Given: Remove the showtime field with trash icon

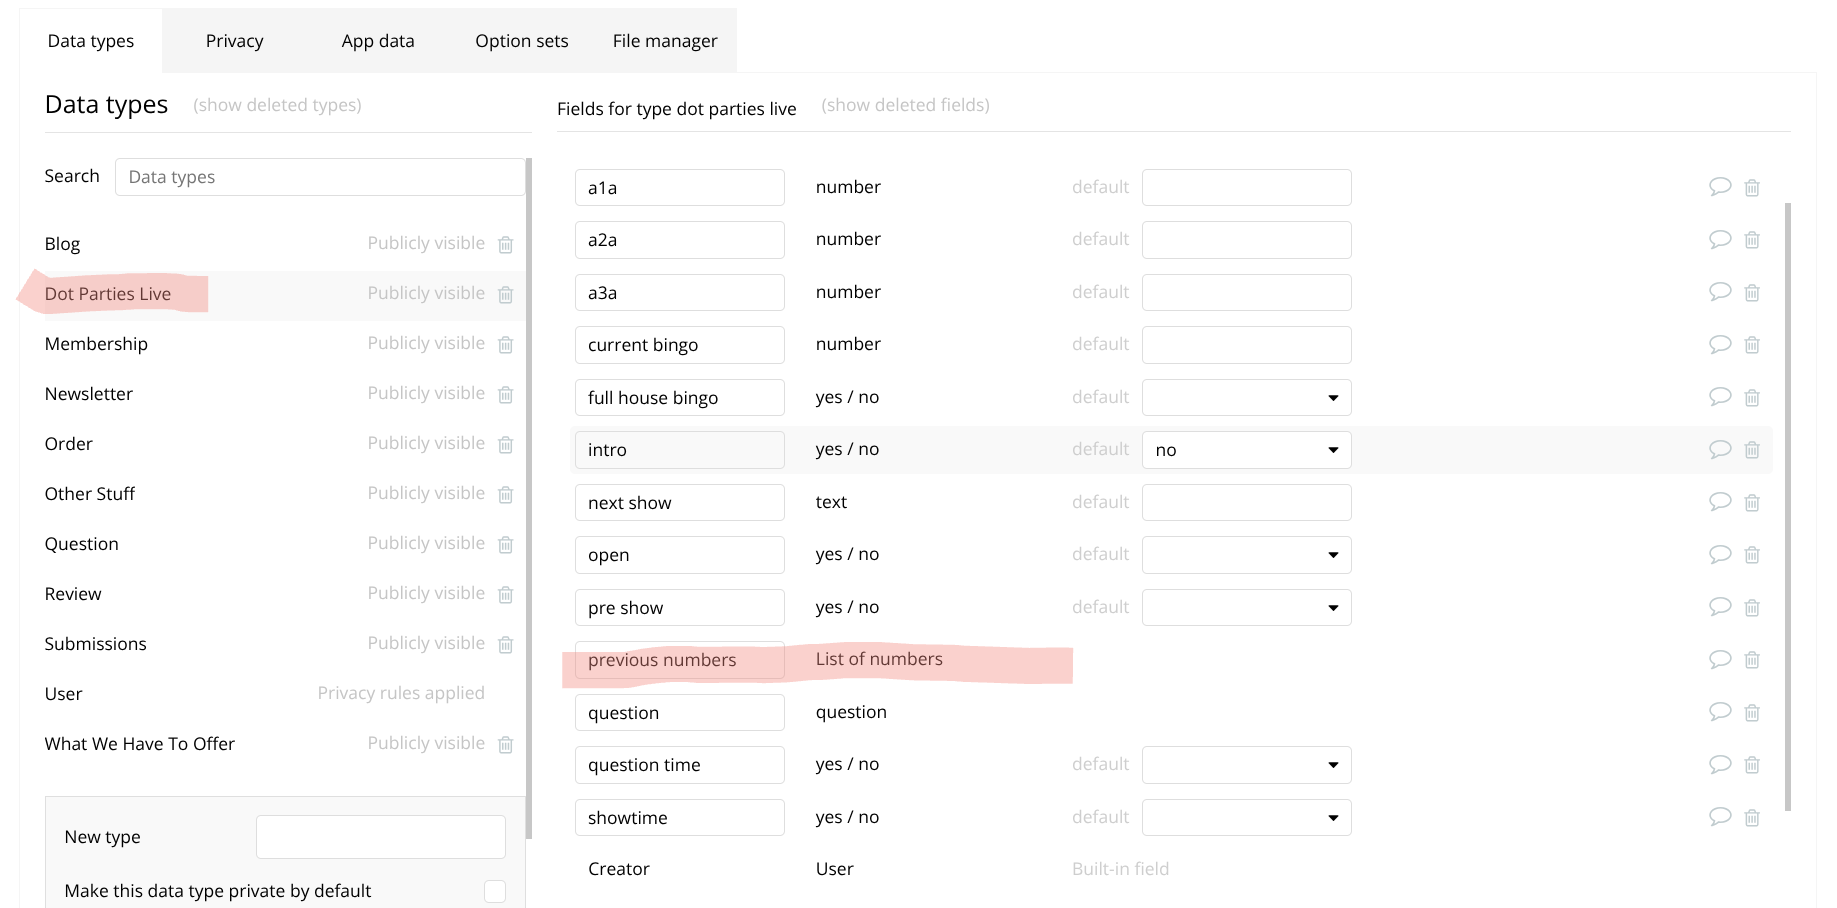Looking at the screenshot, I should pyautogui.click(x=1752, y=818).
